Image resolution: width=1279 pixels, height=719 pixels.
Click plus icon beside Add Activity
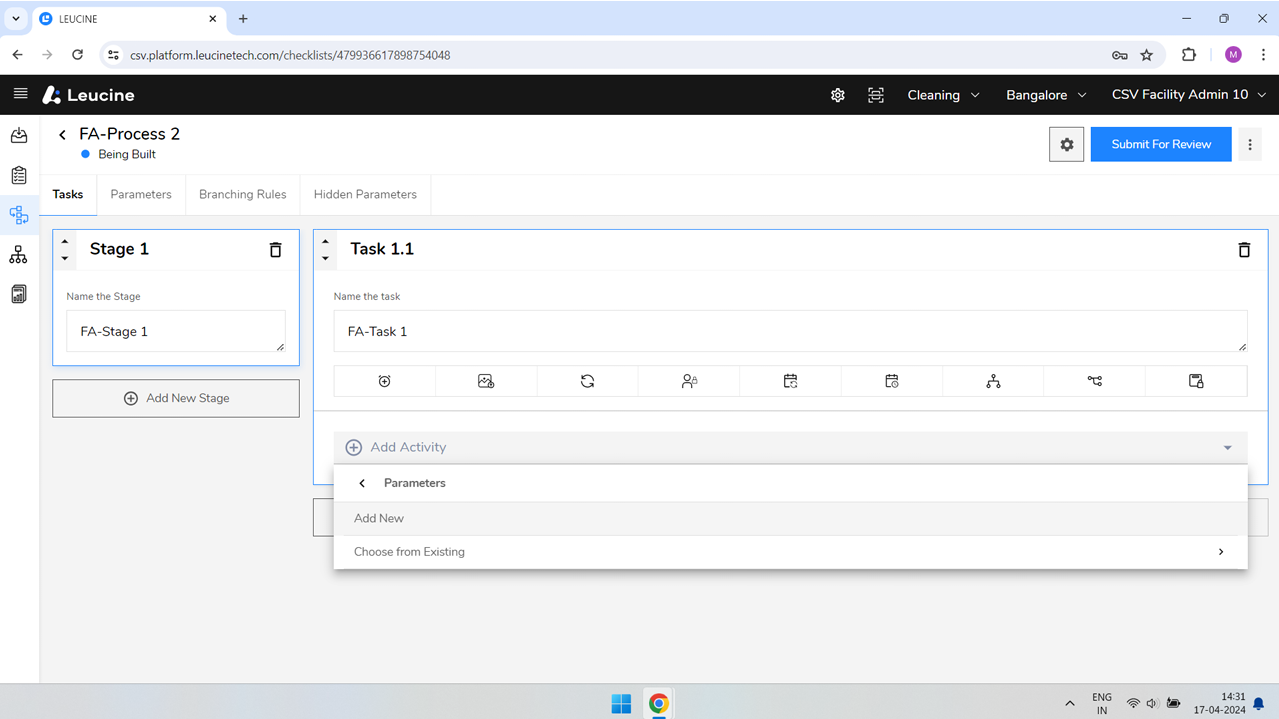click(x=354, y=447)
